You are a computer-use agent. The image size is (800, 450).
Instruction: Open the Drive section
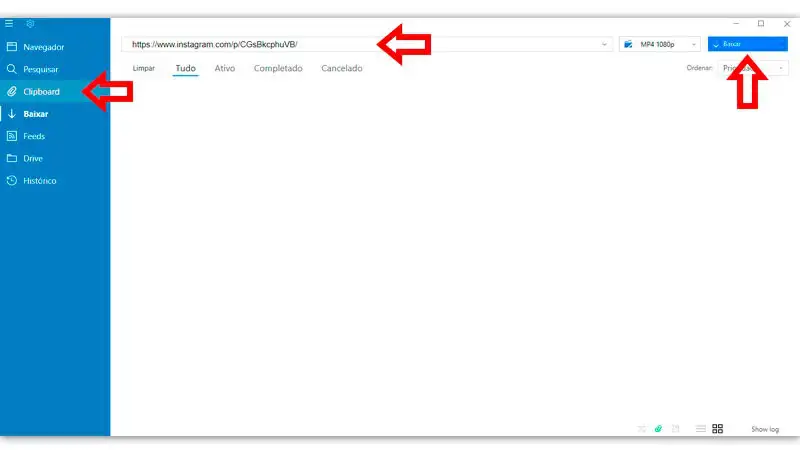(x=55, y=159)
